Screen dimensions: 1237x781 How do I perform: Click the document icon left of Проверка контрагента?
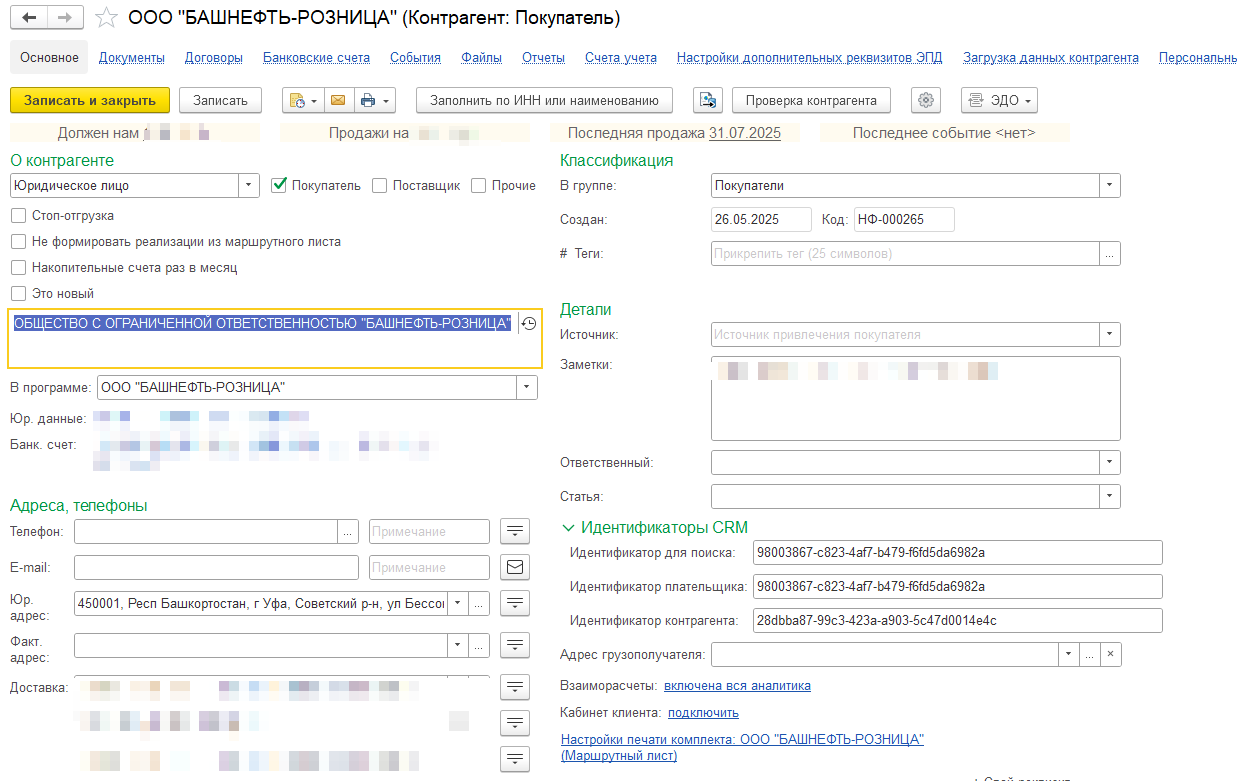[708, 100]
